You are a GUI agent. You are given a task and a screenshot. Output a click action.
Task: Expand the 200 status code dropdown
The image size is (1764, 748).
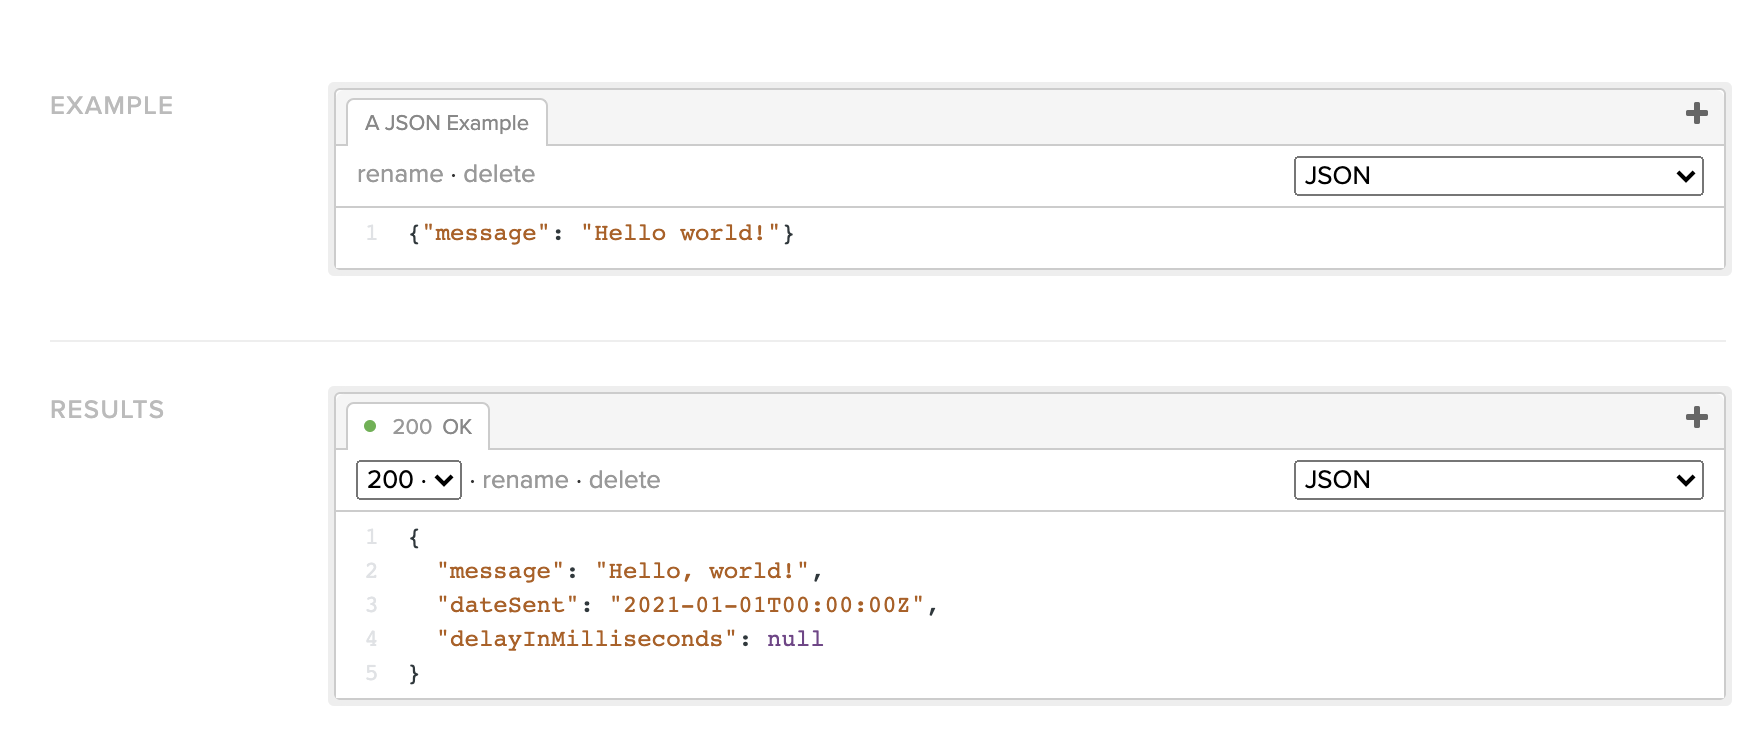(x=408, y=480)
